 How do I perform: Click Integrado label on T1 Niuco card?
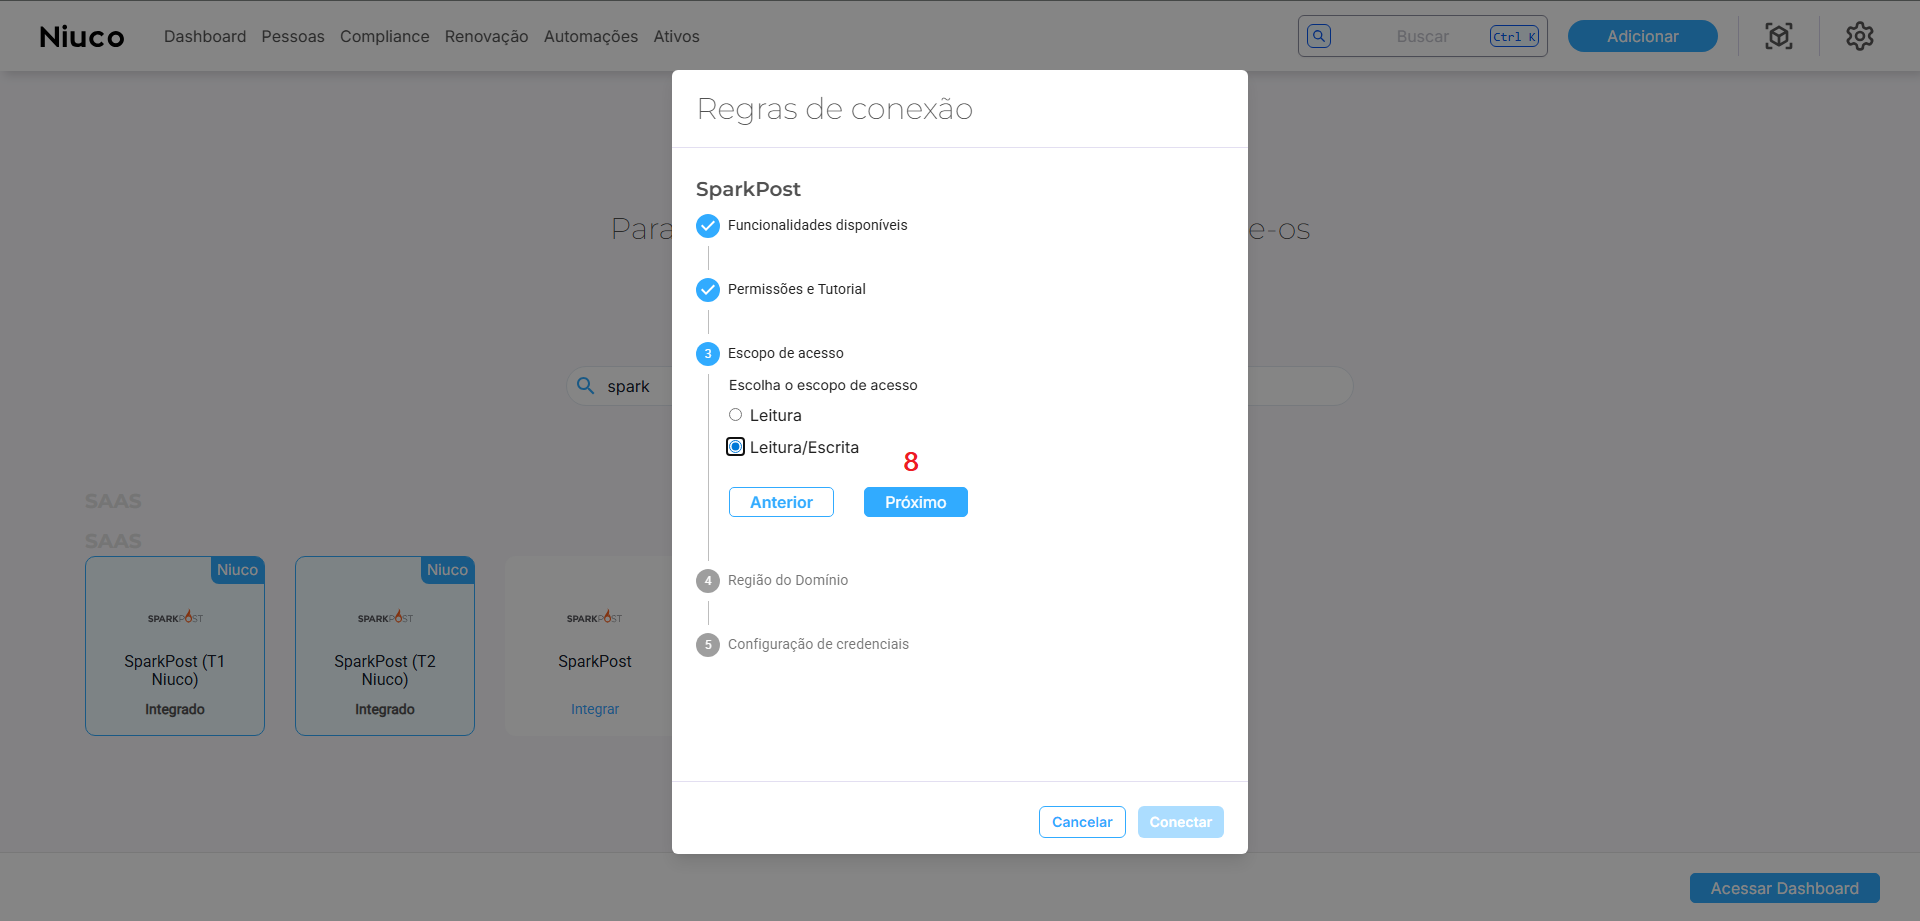pyautogui.click(x=175, y=709)
